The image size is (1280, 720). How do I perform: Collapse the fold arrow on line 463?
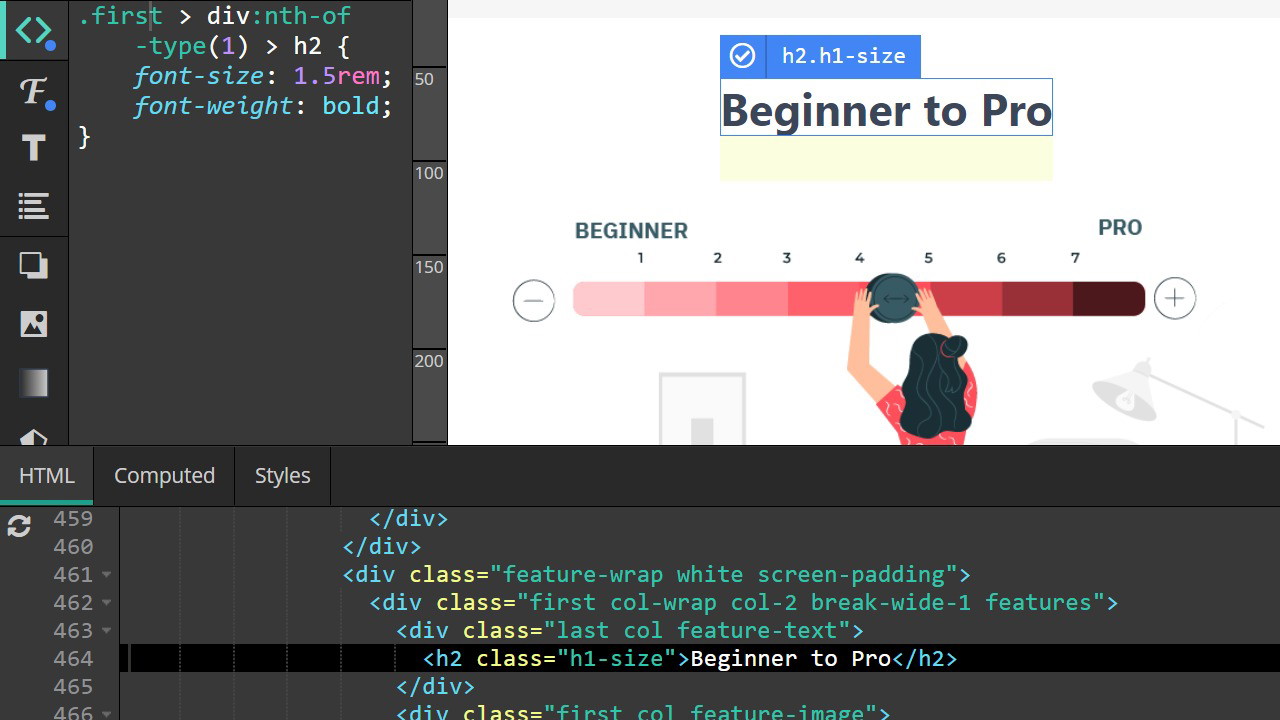(x=106, y=631)
